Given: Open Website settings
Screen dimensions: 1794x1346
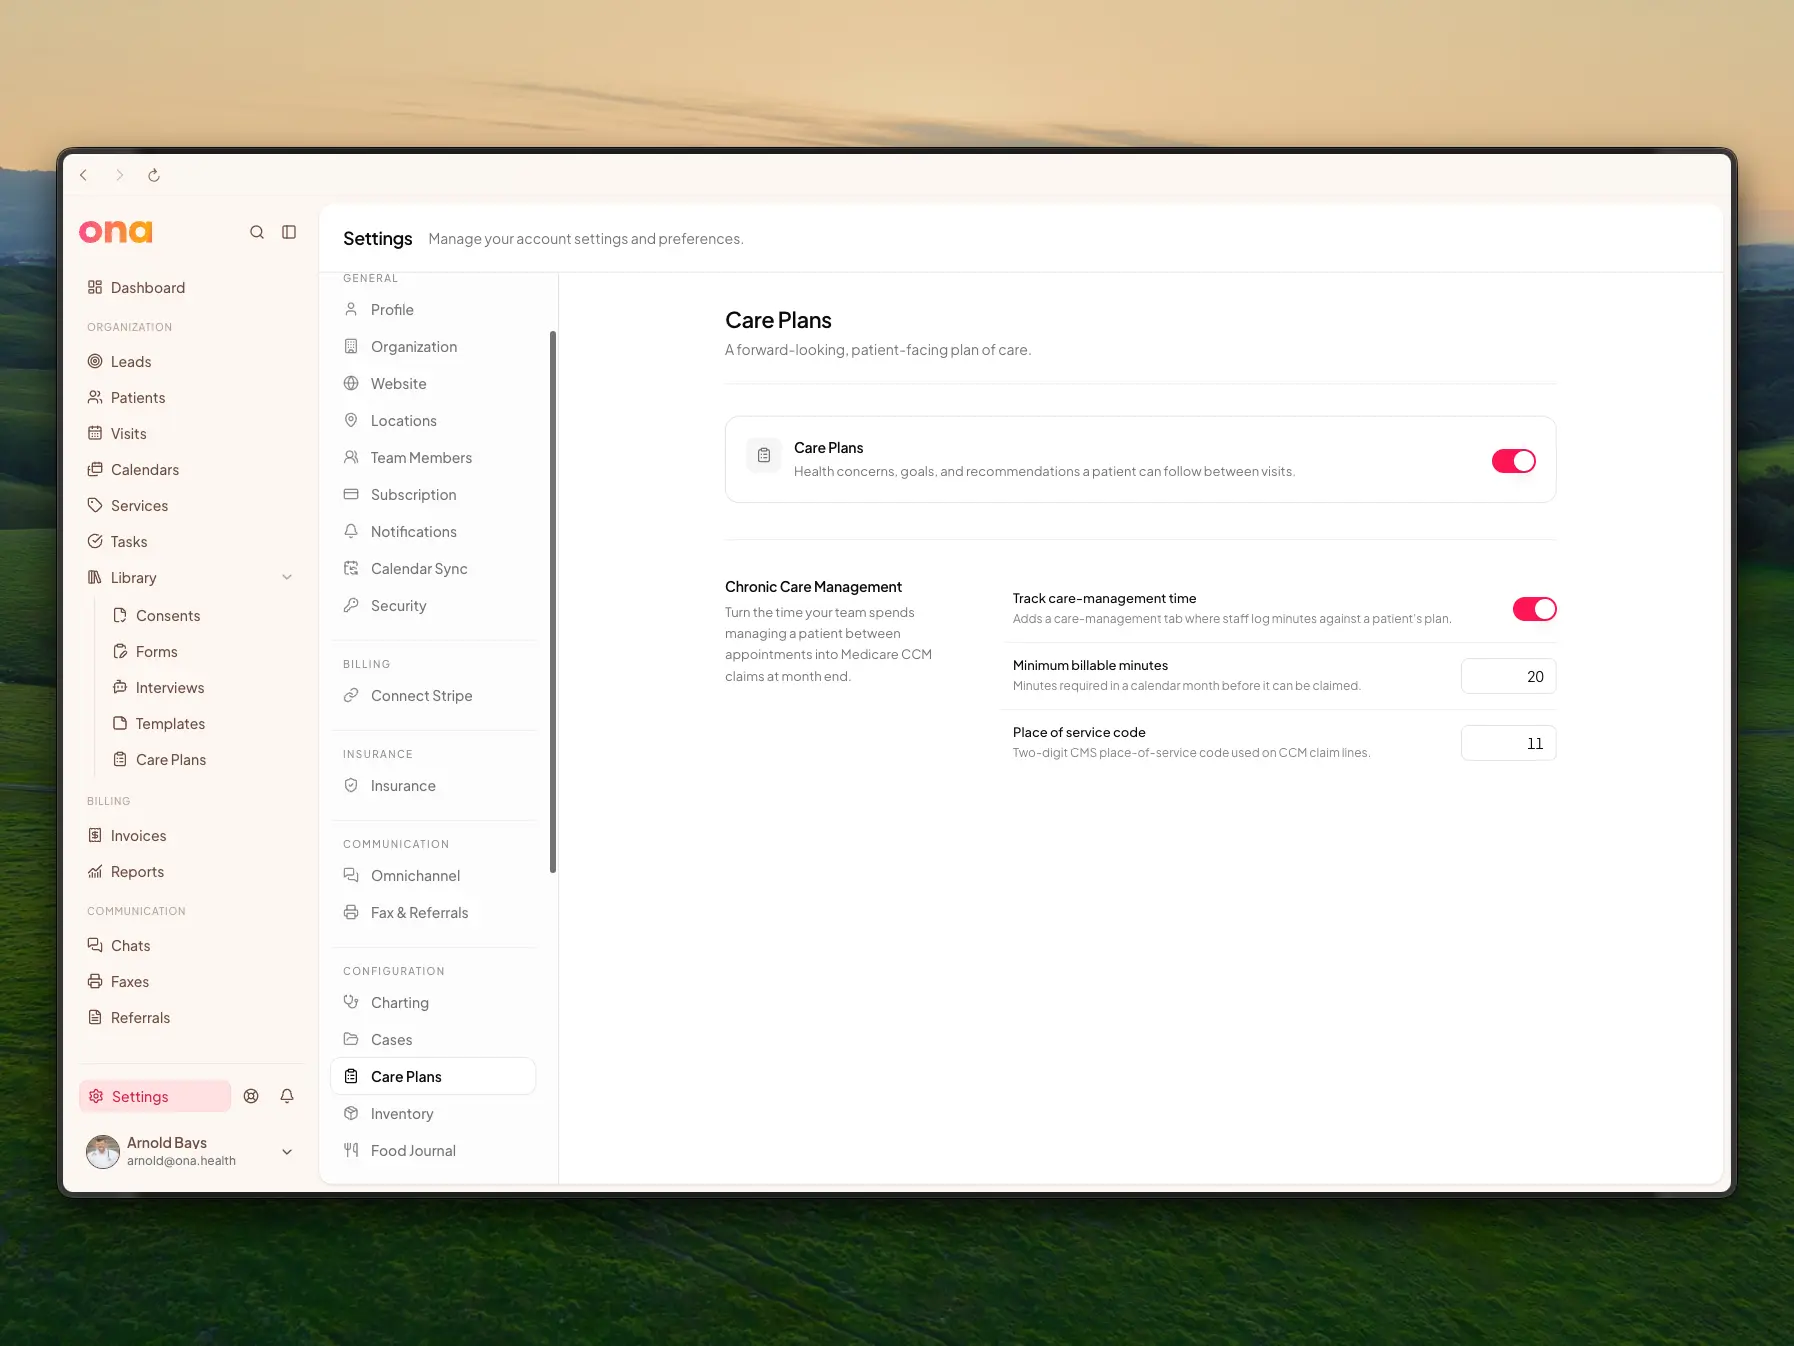Looking at the screenshot, I should point(433,384).
